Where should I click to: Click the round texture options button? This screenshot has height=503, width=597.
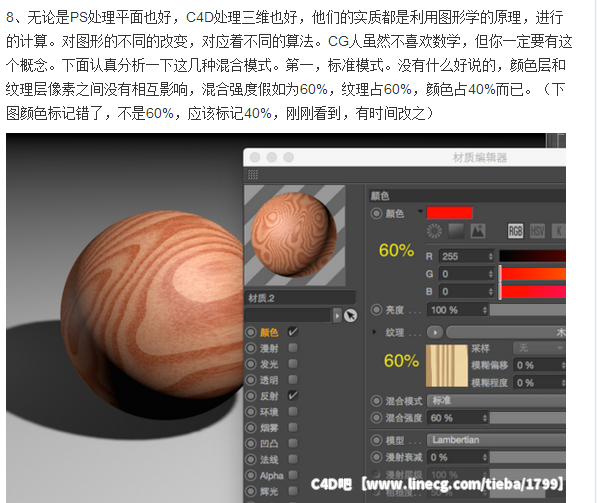[435, 332]
